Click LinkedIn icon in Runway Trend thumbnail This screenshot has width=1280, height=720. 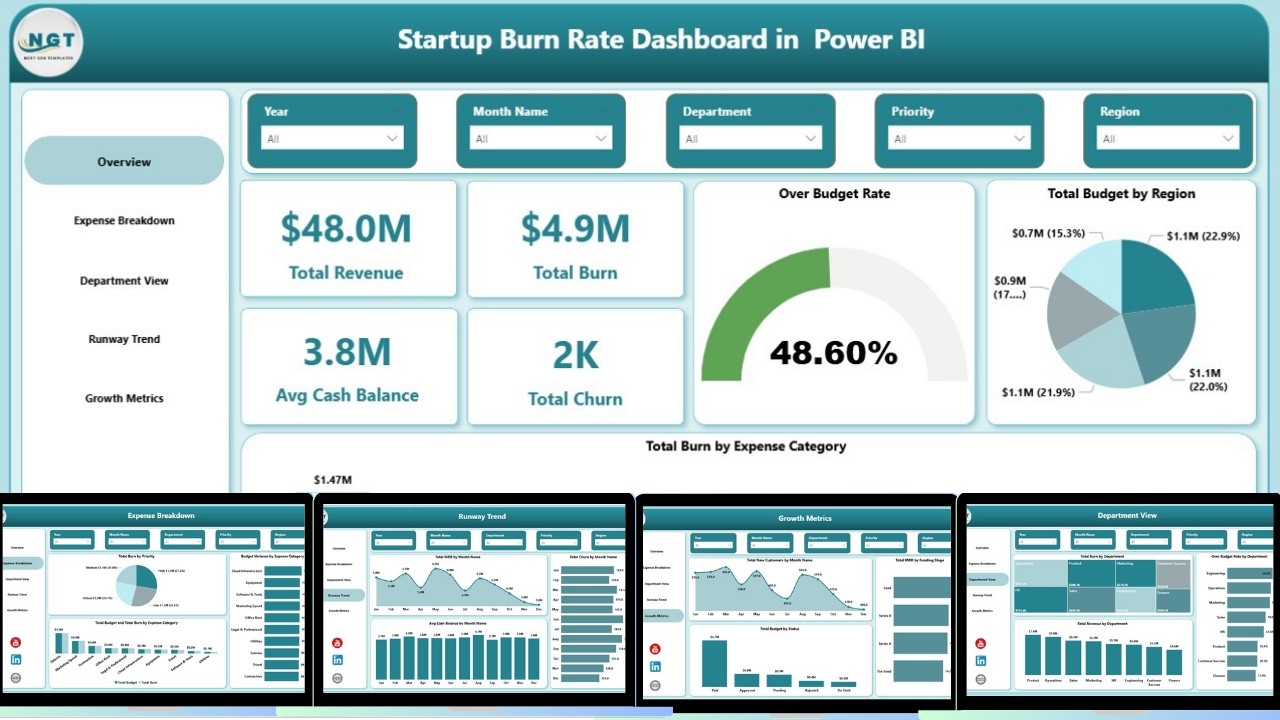[x=338, y=661]
